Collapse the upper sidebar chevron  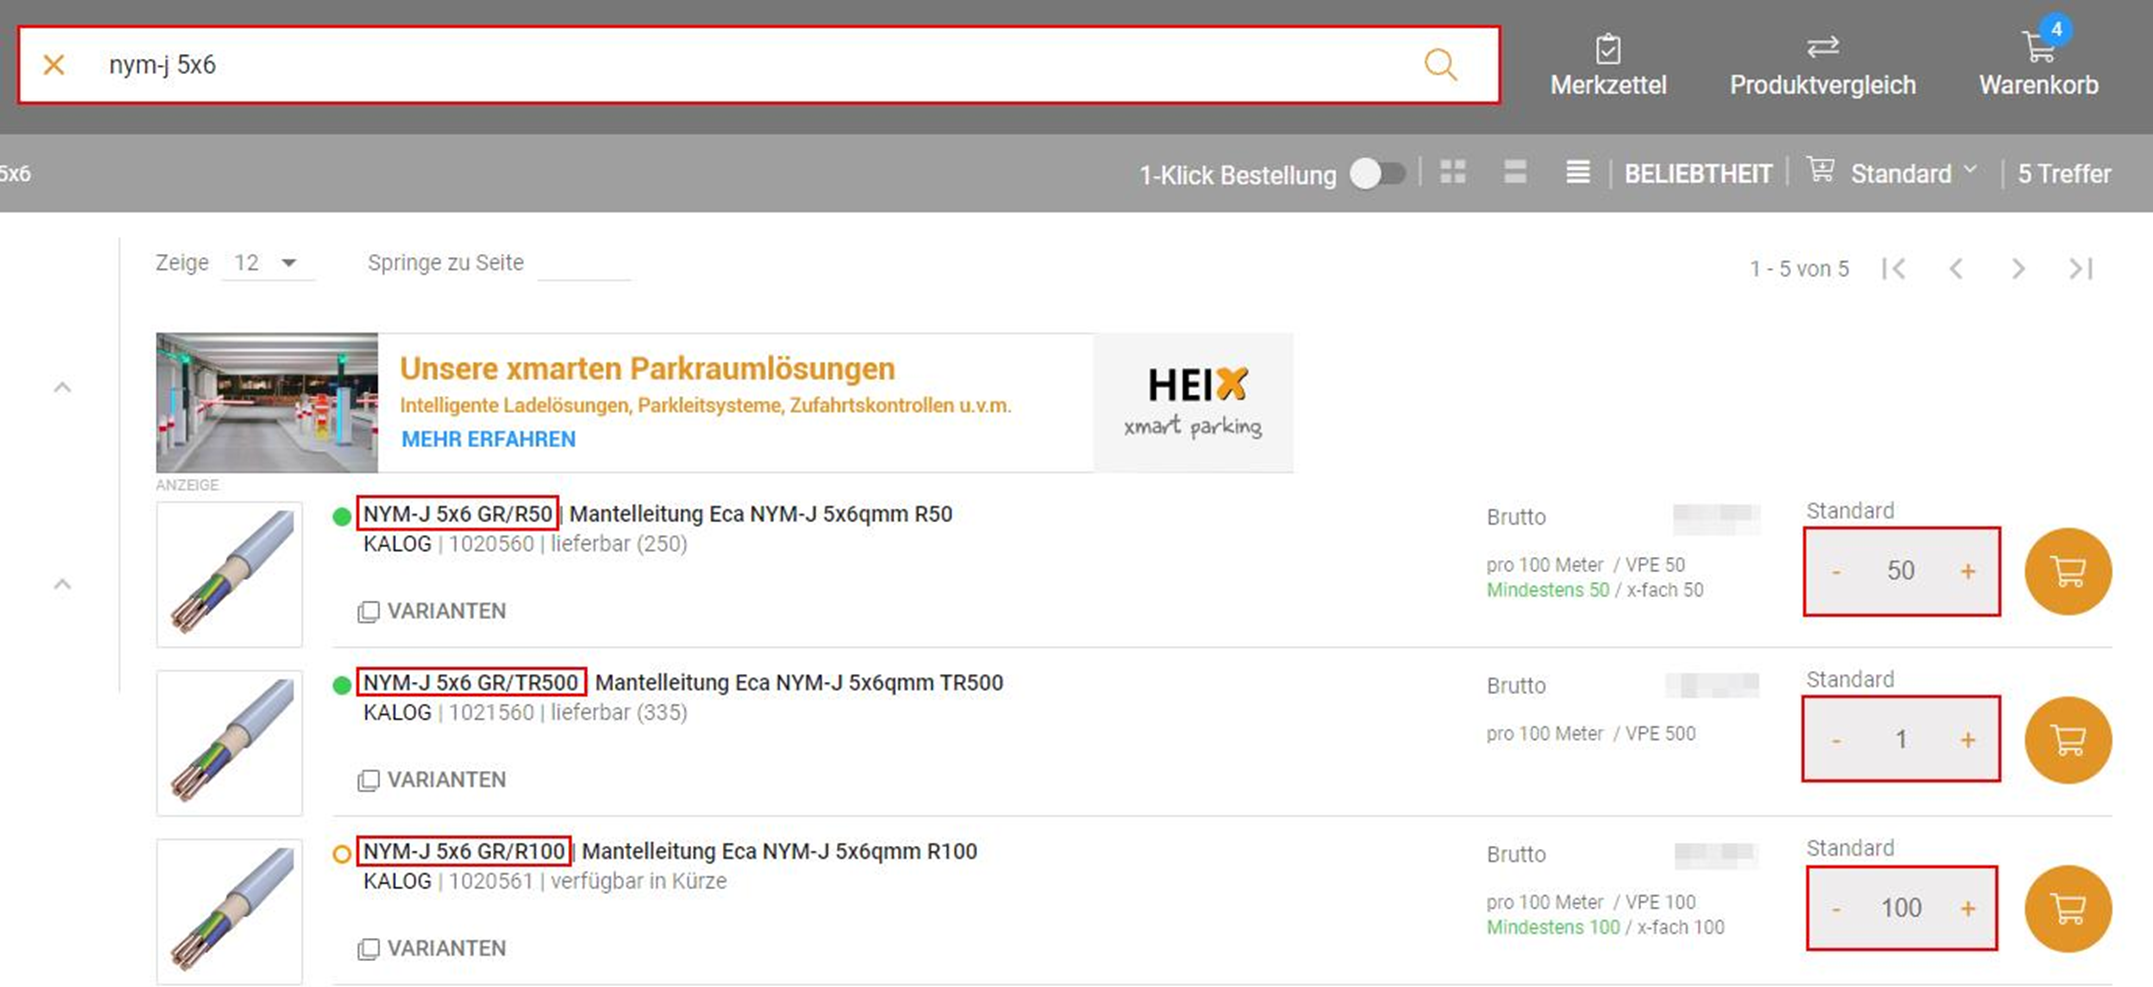pyautogui.click(x=62, y=387)
